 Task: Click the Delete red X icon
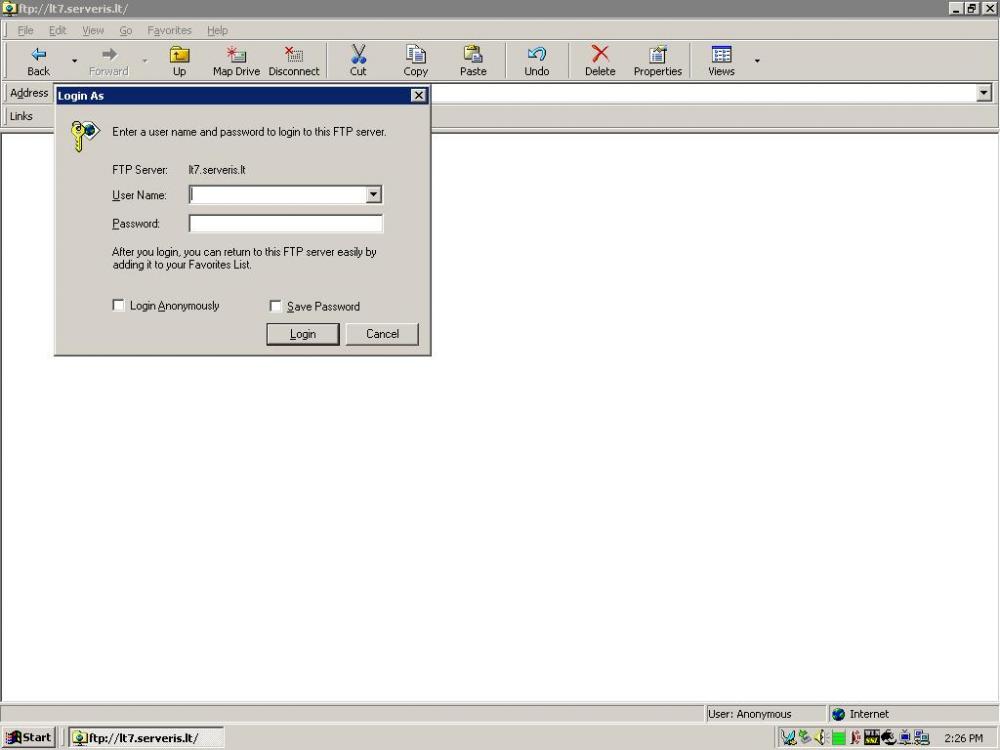[600, 55]
